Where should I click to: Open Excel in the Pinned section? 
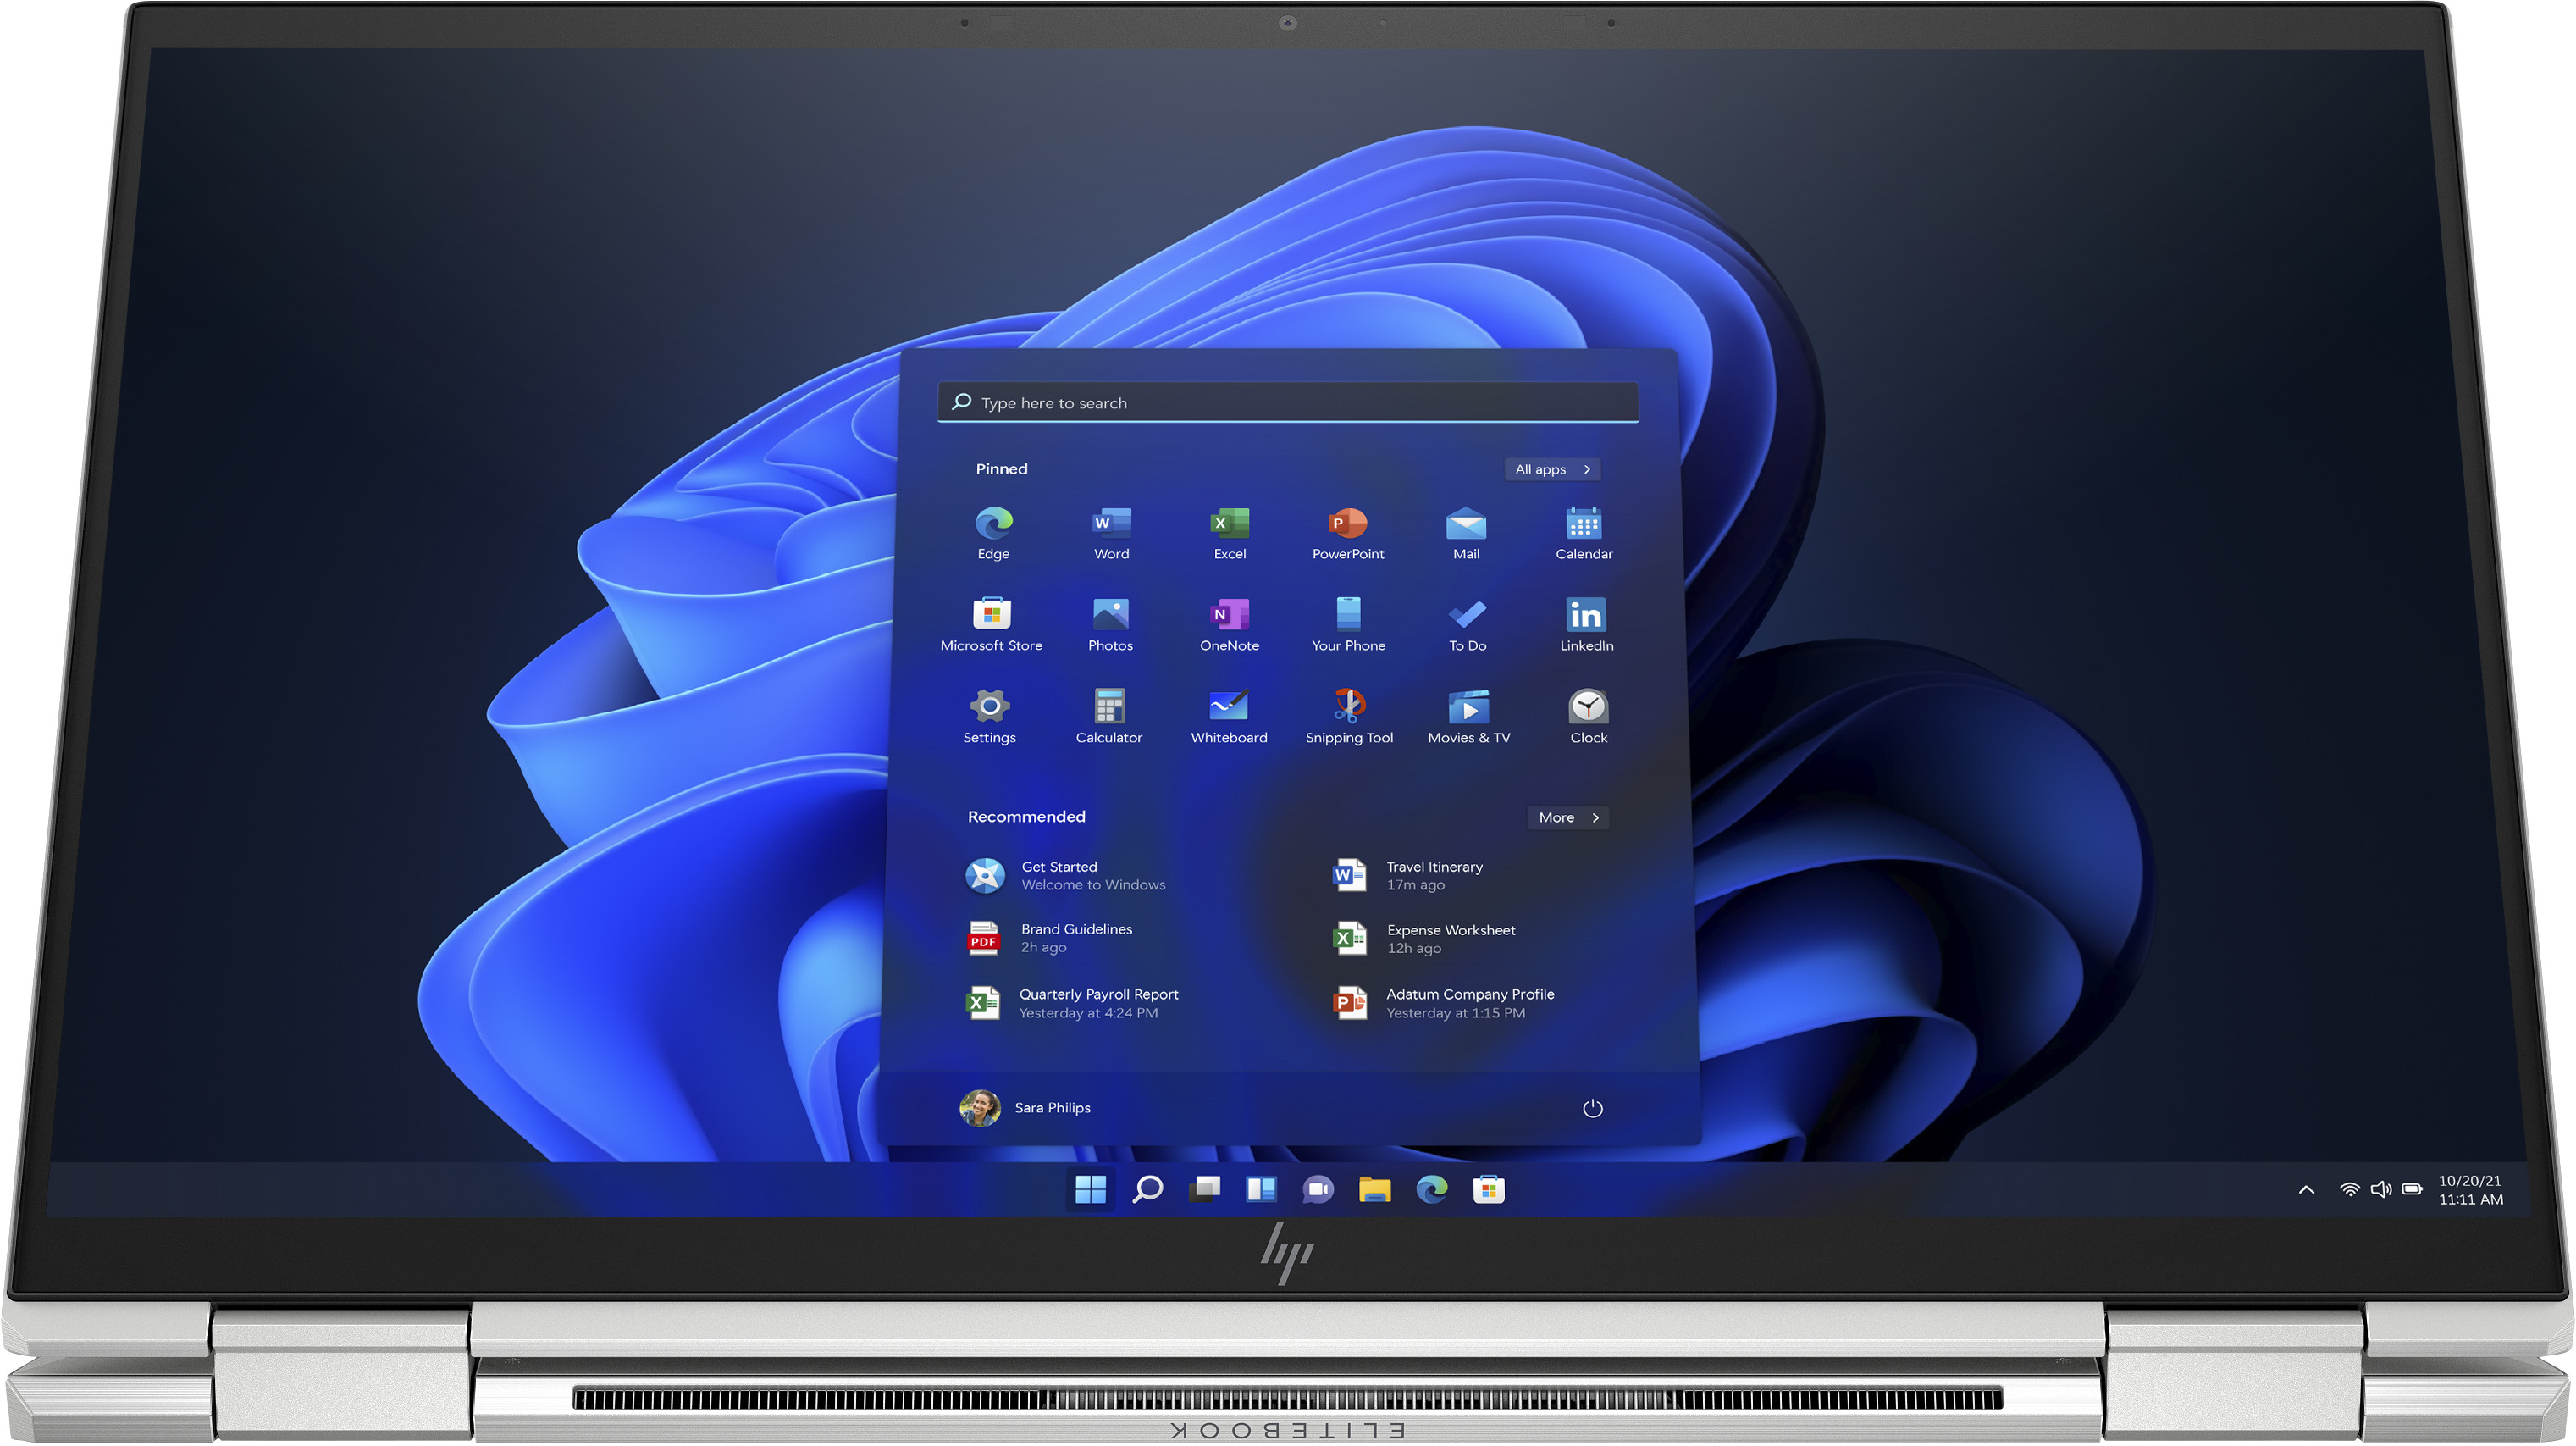click(1229, 533)
